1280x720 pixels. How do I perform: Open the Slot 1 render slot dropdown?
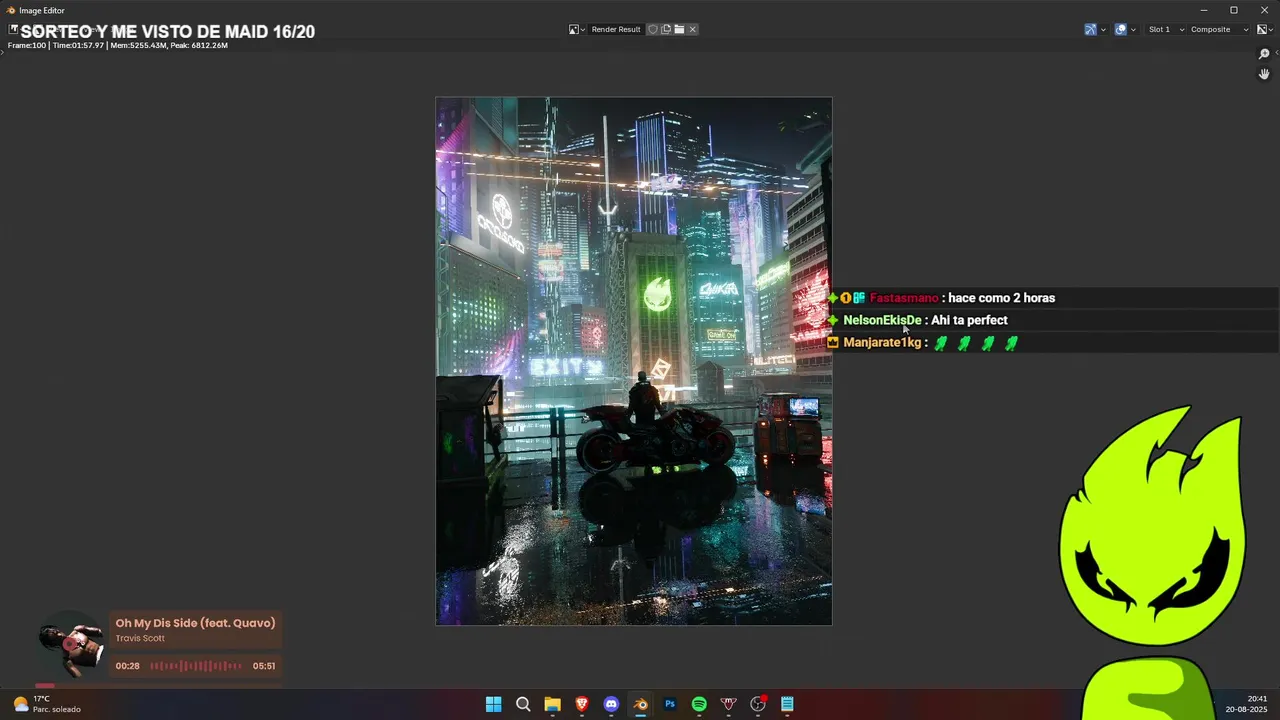pyautogui.click(x=1165, y=29)
